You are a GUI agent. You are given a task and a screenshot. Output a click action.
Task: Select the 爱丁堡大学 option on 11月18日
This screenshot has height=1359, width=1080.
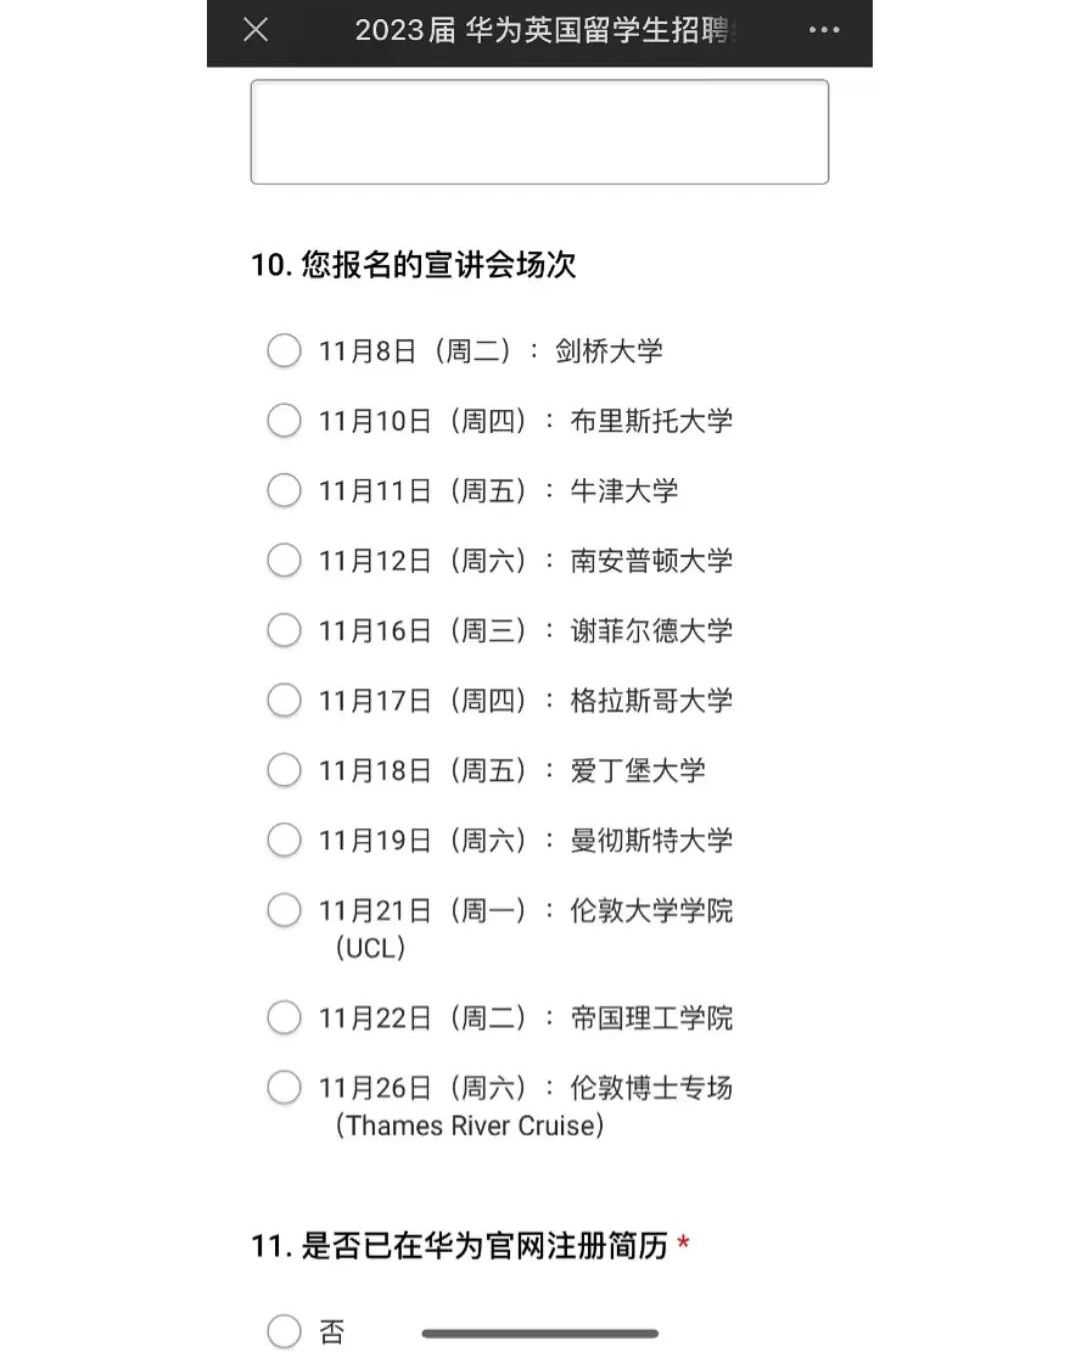pos(284,771)
